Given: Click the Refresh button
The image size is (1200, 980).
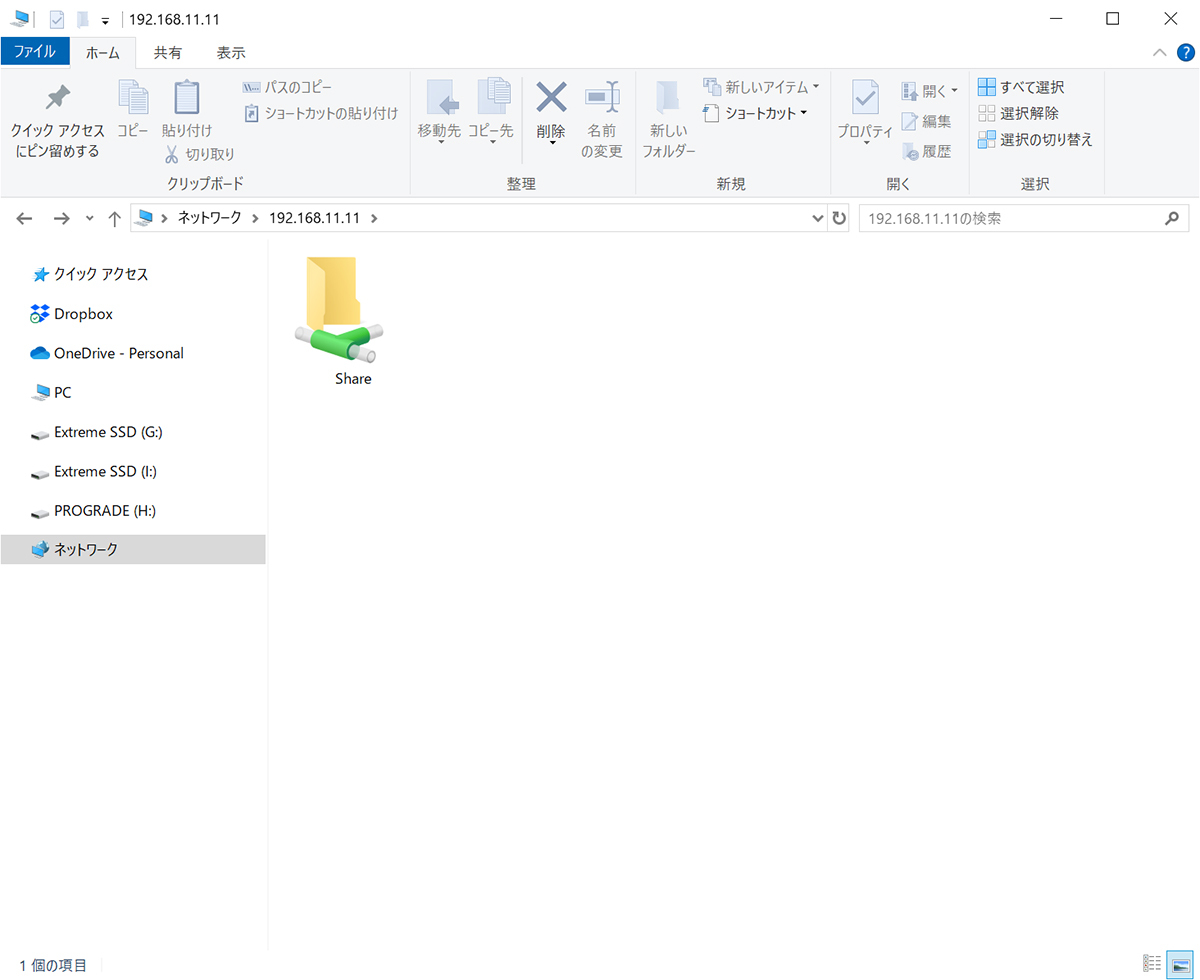Looking at the screenshot, I should pyautogui.click(x=839, y=218).
